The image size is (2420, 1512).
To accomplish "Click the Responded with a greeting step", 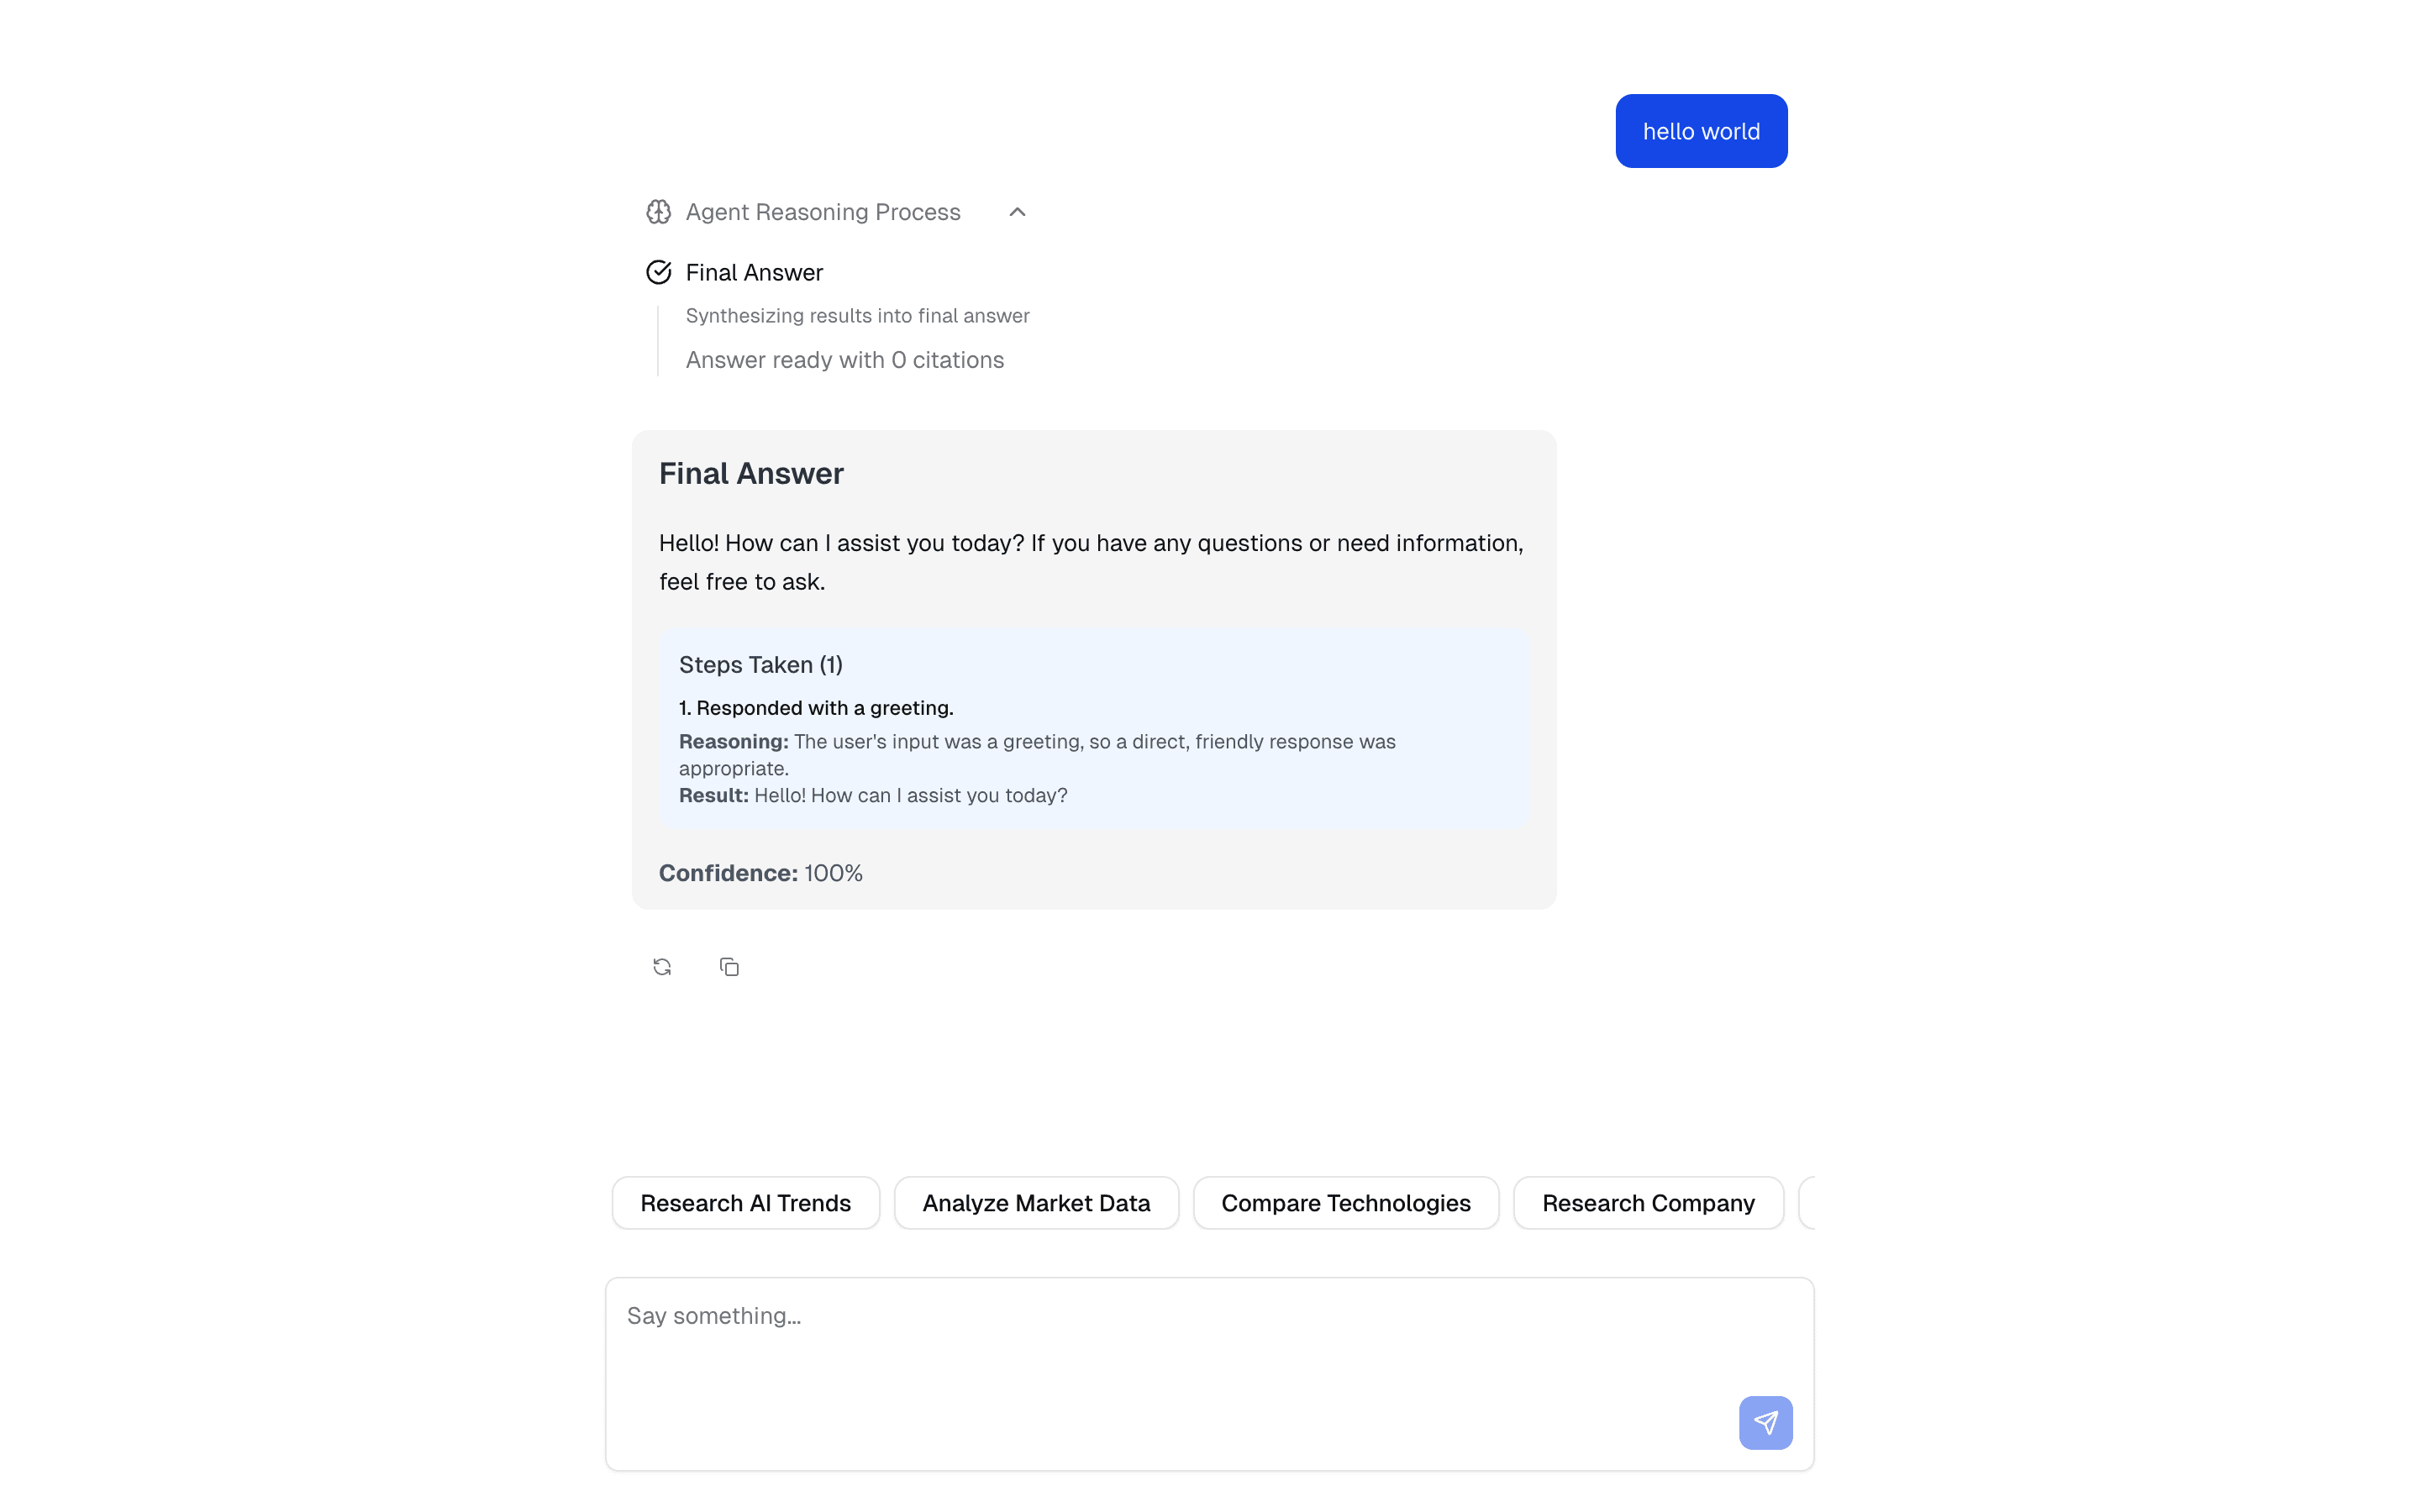I will [816, 708].
